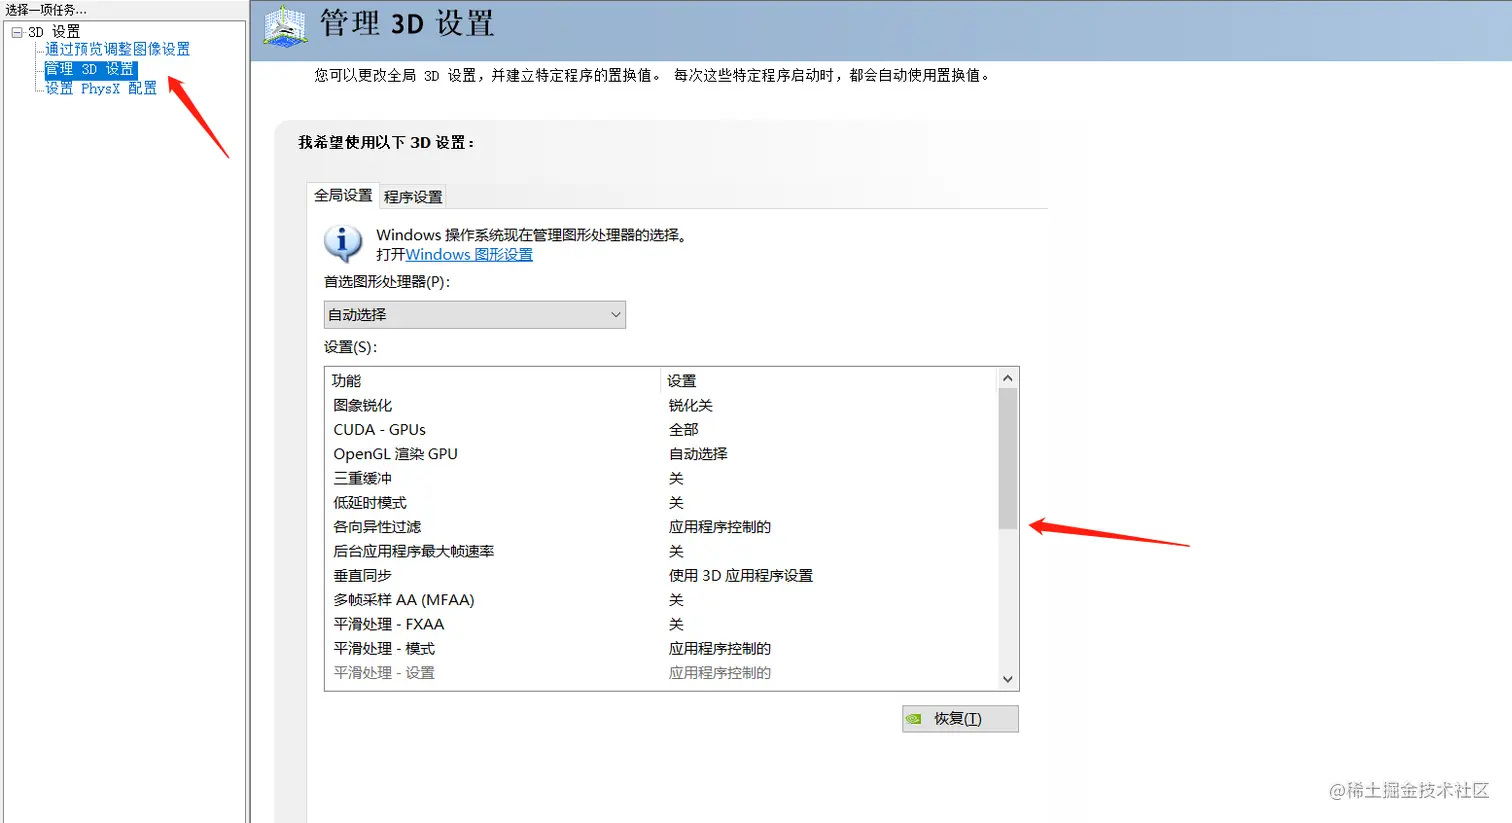The image size is (1512, 823).
Task: Select the CUDA - GPUs row
Action: pyautogui.click(x=661, y=430)
